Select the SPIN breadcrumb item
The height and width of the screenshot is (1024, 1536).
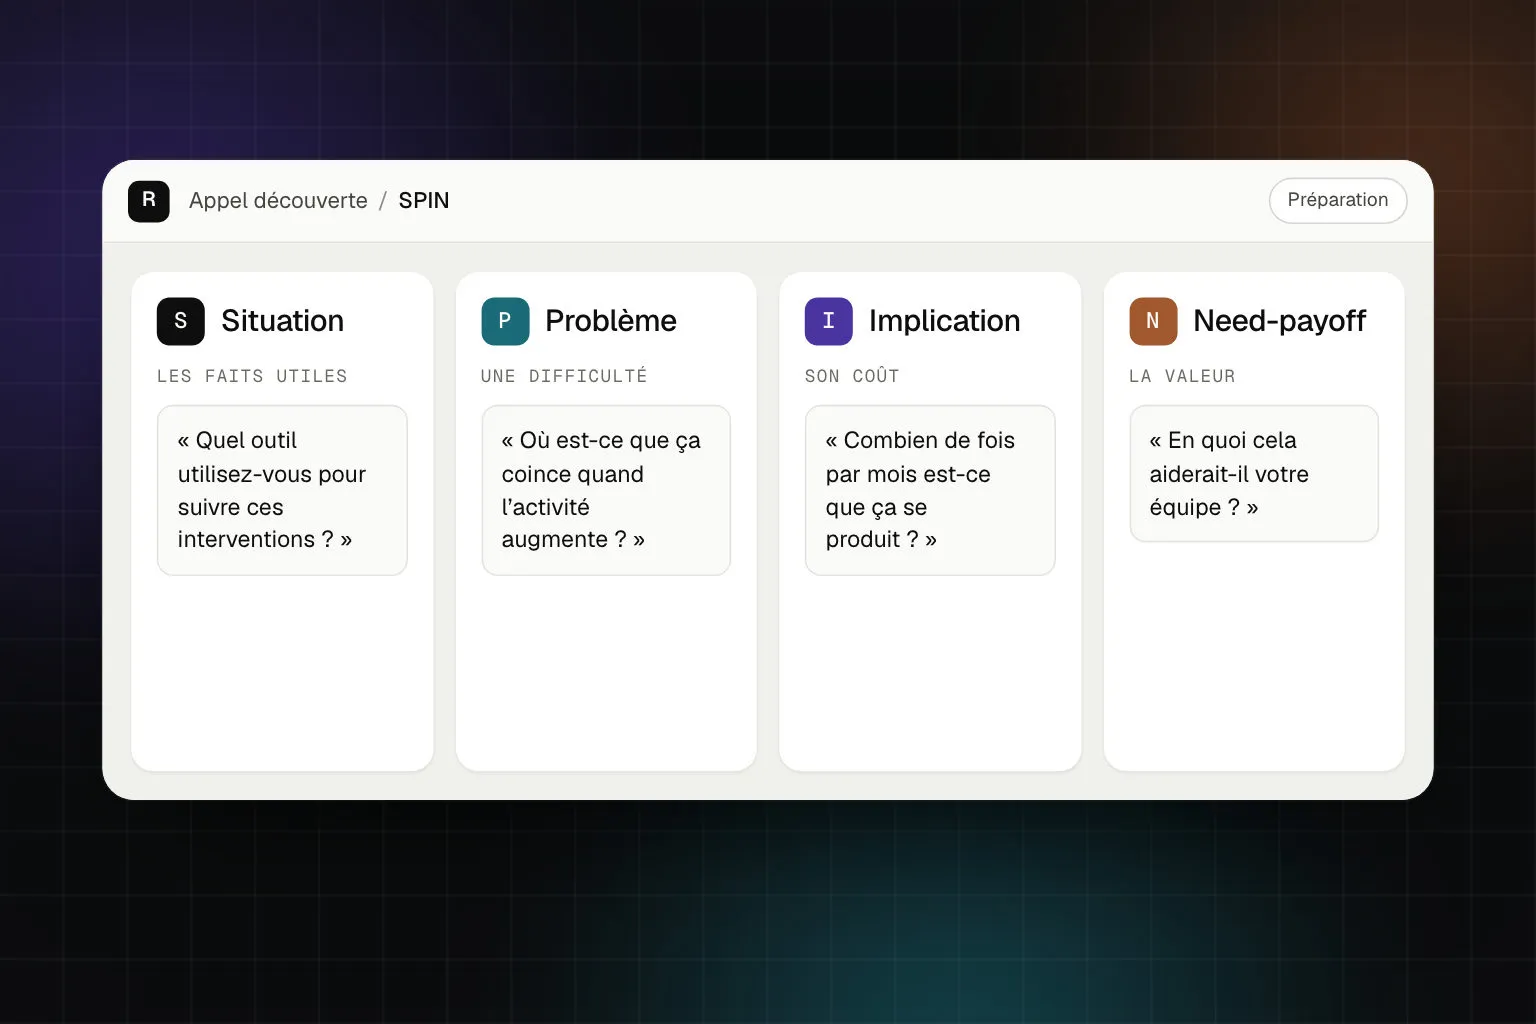click(424, 201)
